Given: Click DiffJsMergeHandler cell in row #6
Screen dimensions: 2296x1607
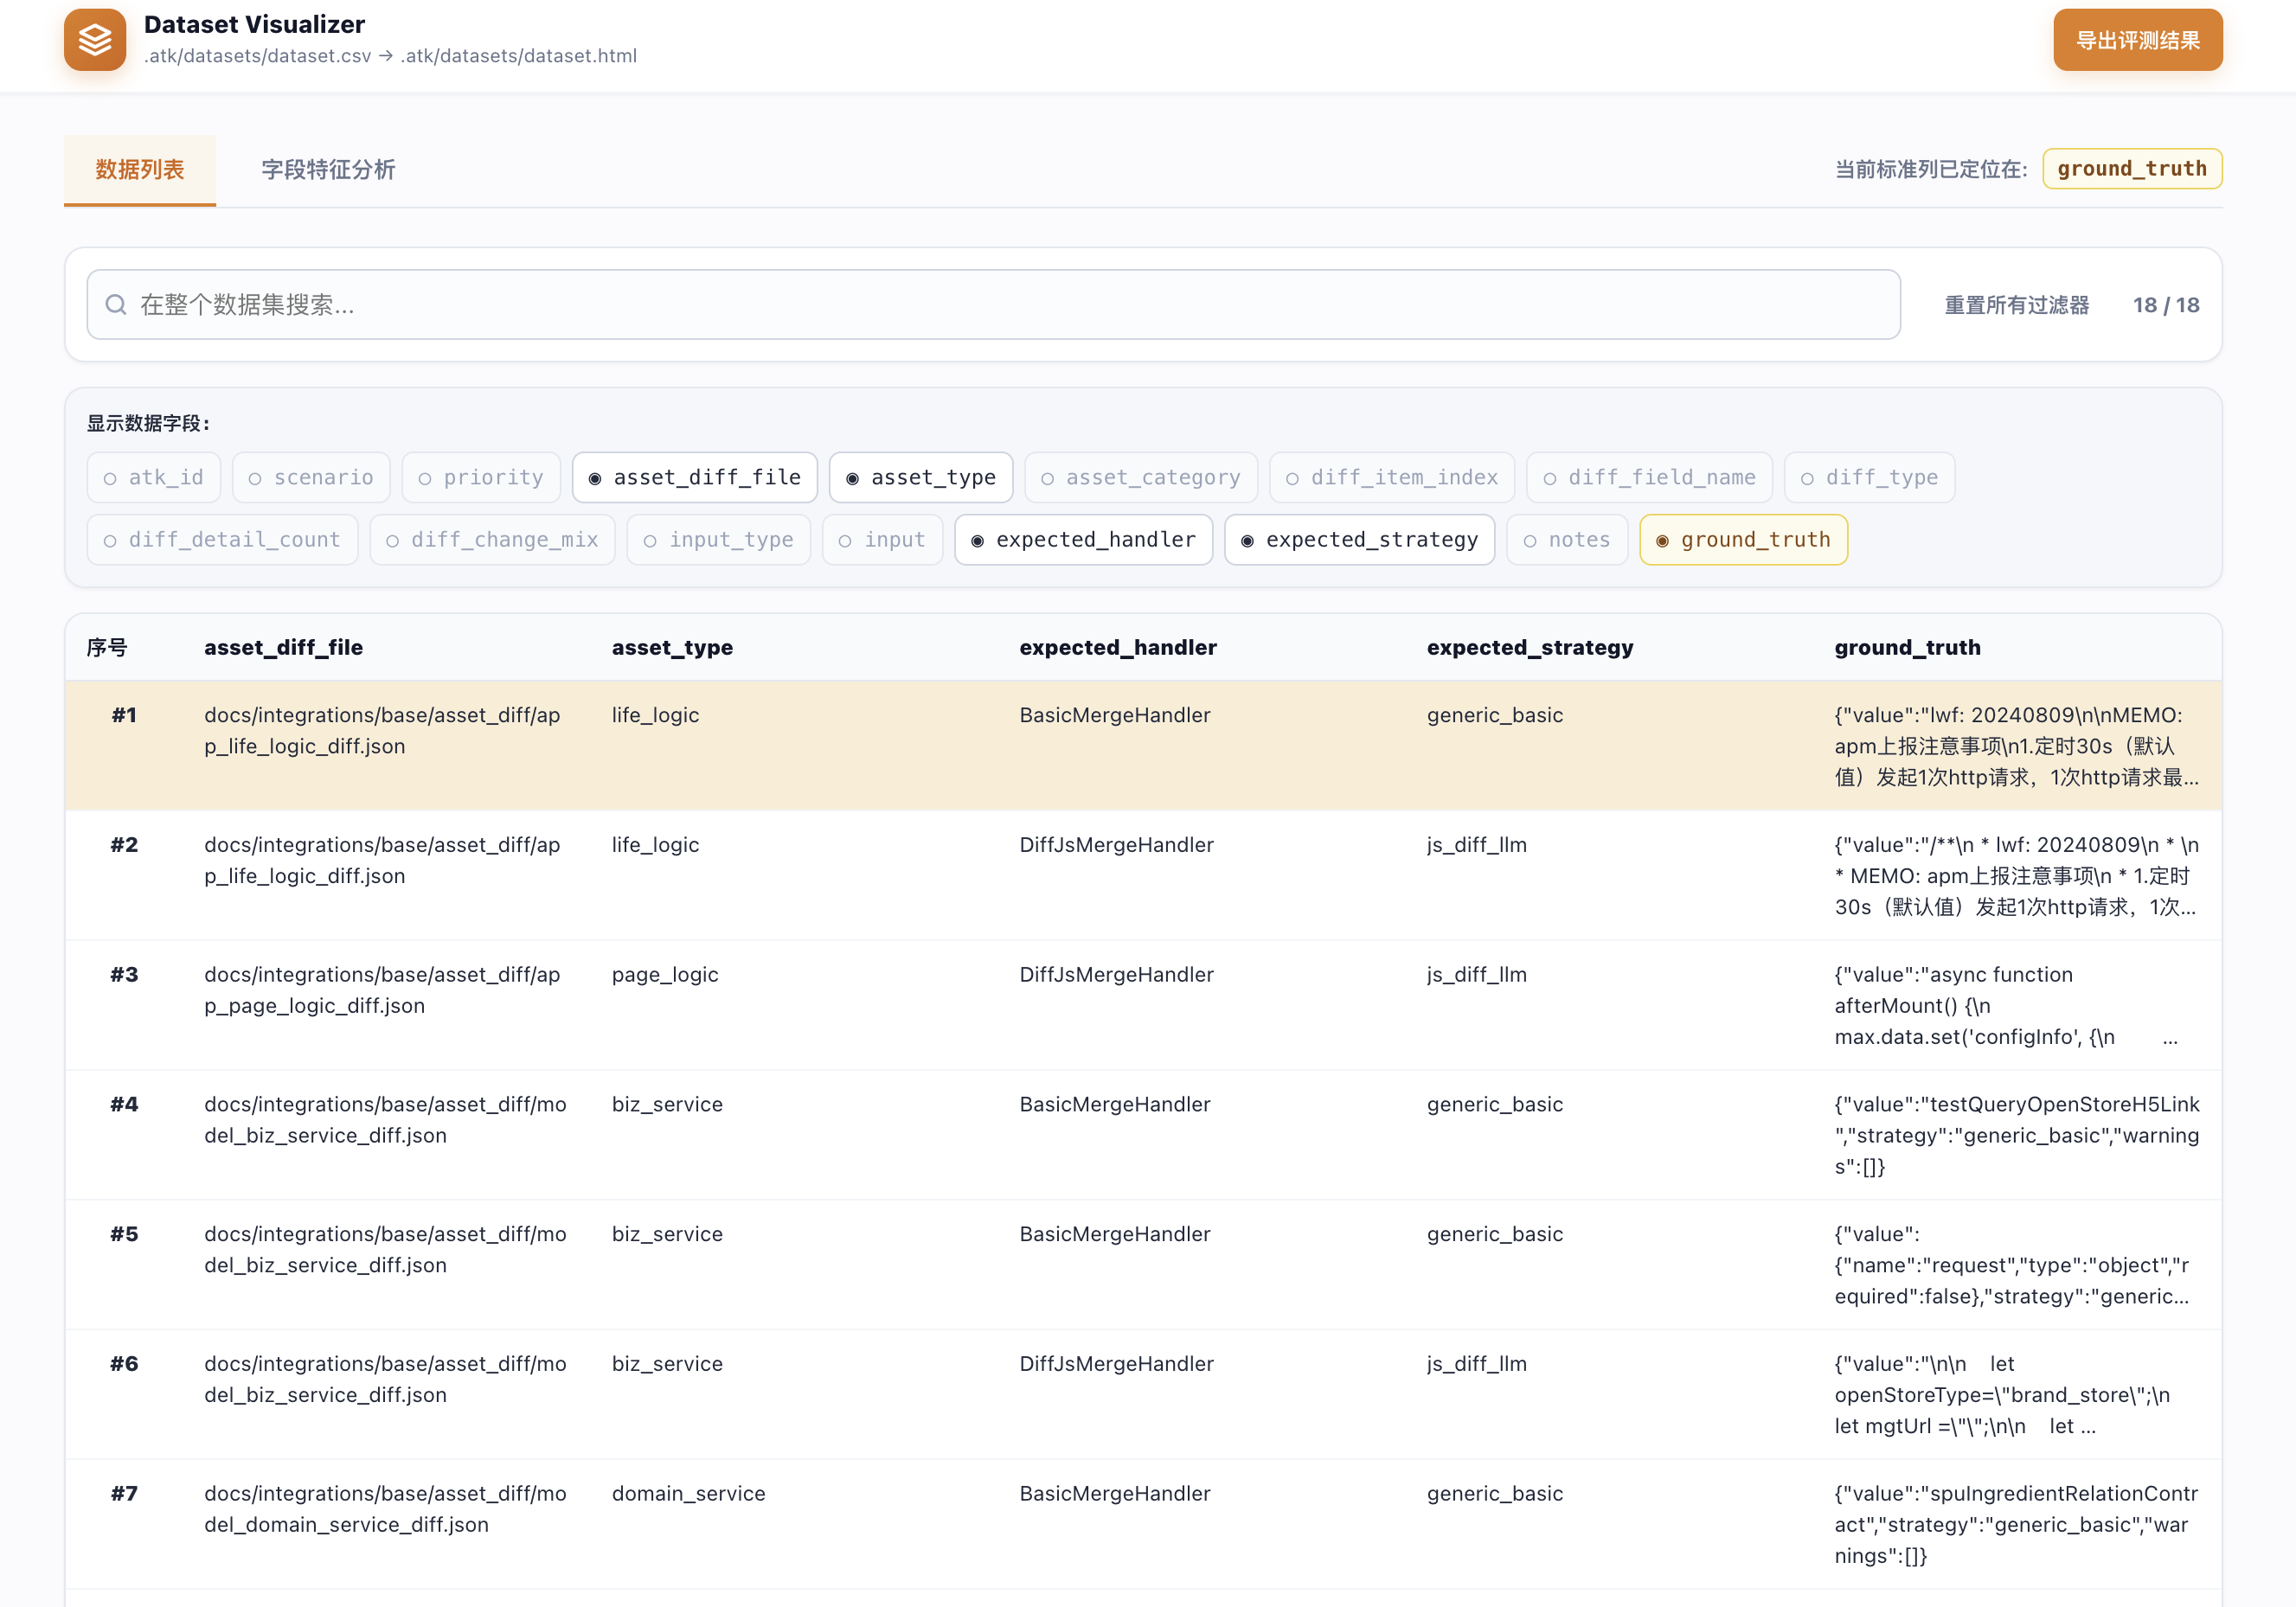Looking at the screenshot, I should click(x=1116, y=1364).
